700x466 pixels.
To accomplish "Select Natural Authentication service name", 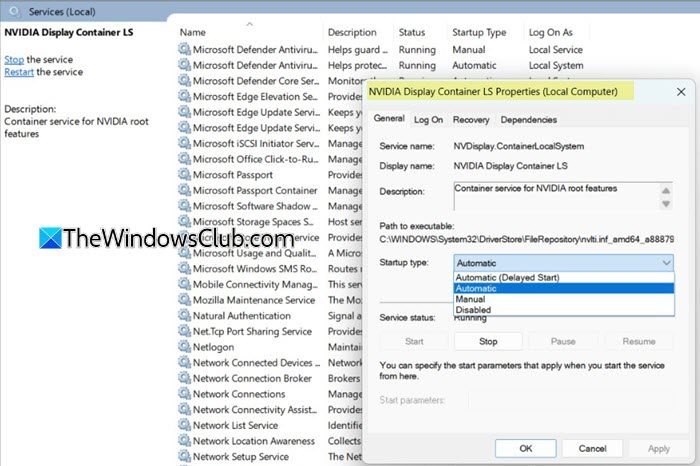I will click(x=242, y=316).
